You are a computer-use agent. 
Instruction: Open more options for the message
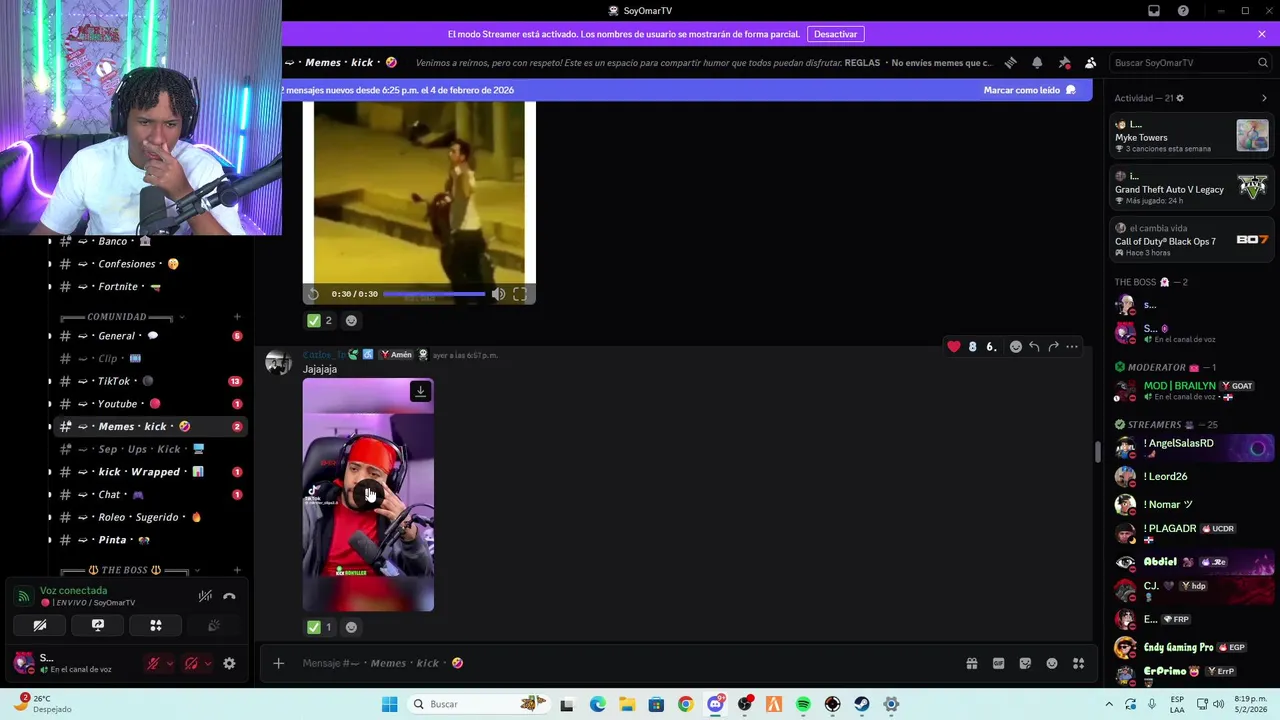(x=1072, y=347)
